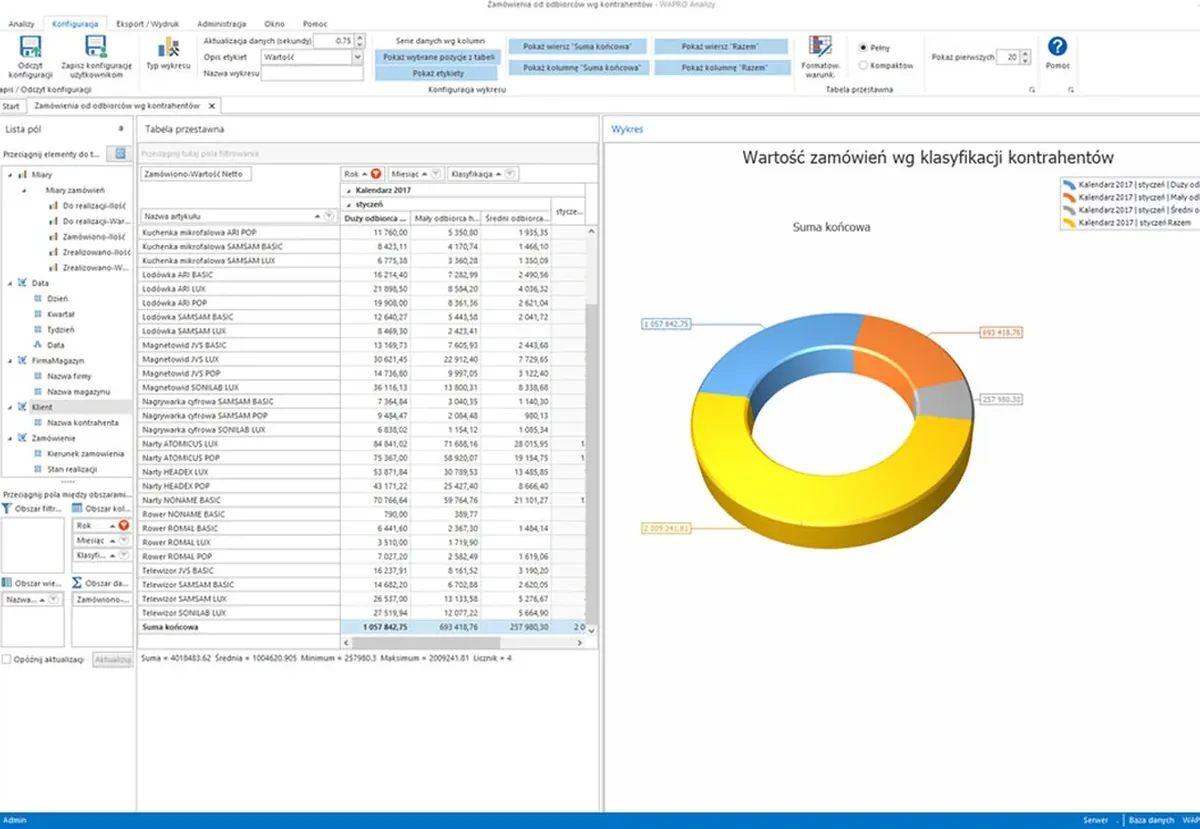Viewport: 1200px width, 829px height.
Task: Collapse the styczeń column group
Action: (349, 203)
